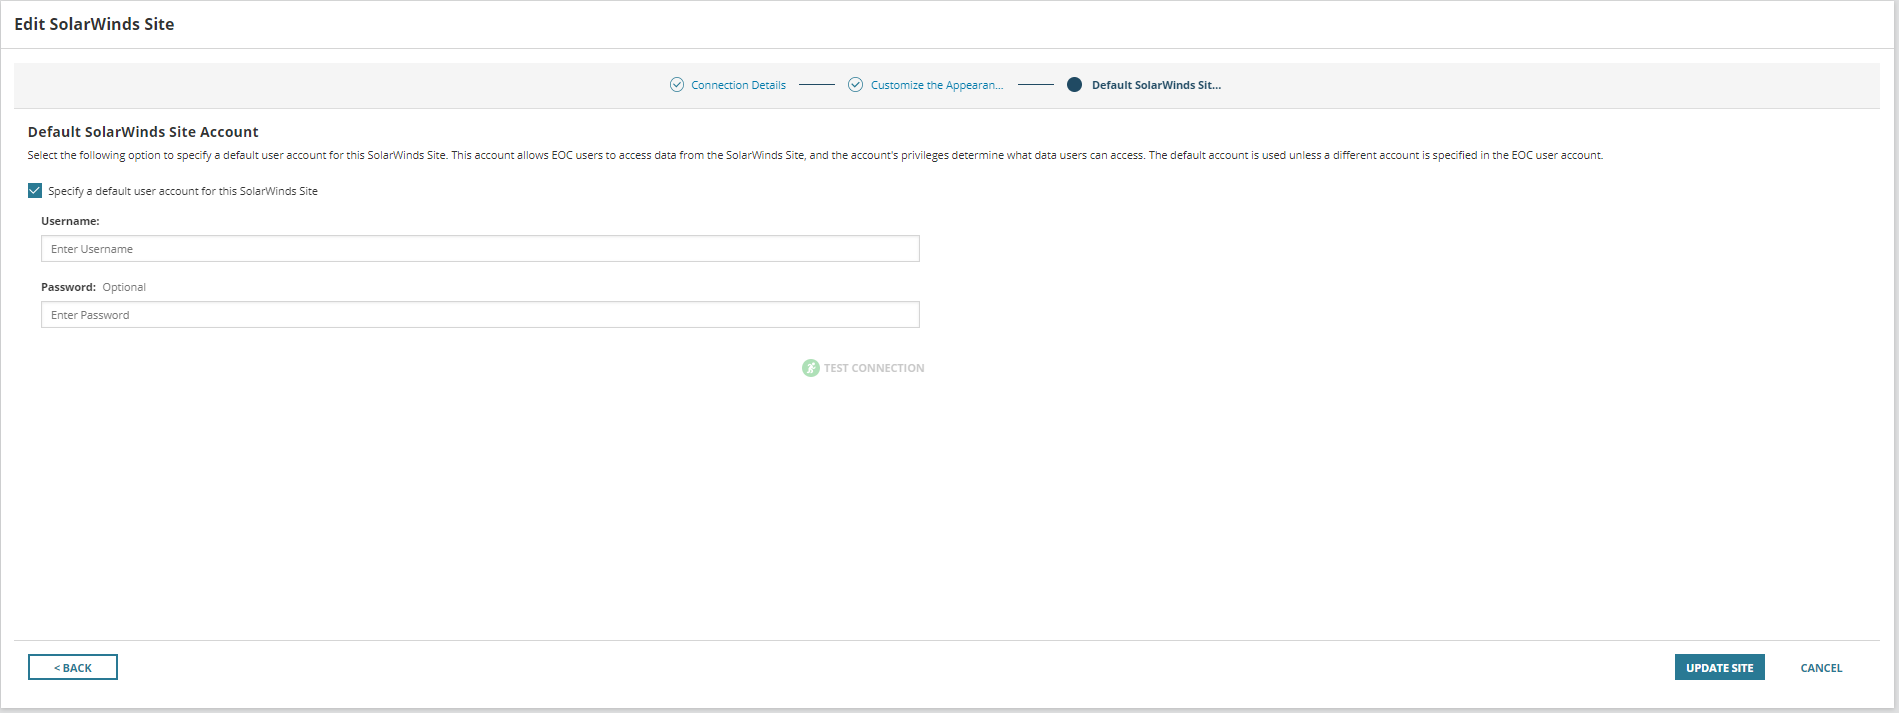Click the Connection Details step checkmark icon
Viewport: 1899px width, 713px height.
[x=677, y=85]
